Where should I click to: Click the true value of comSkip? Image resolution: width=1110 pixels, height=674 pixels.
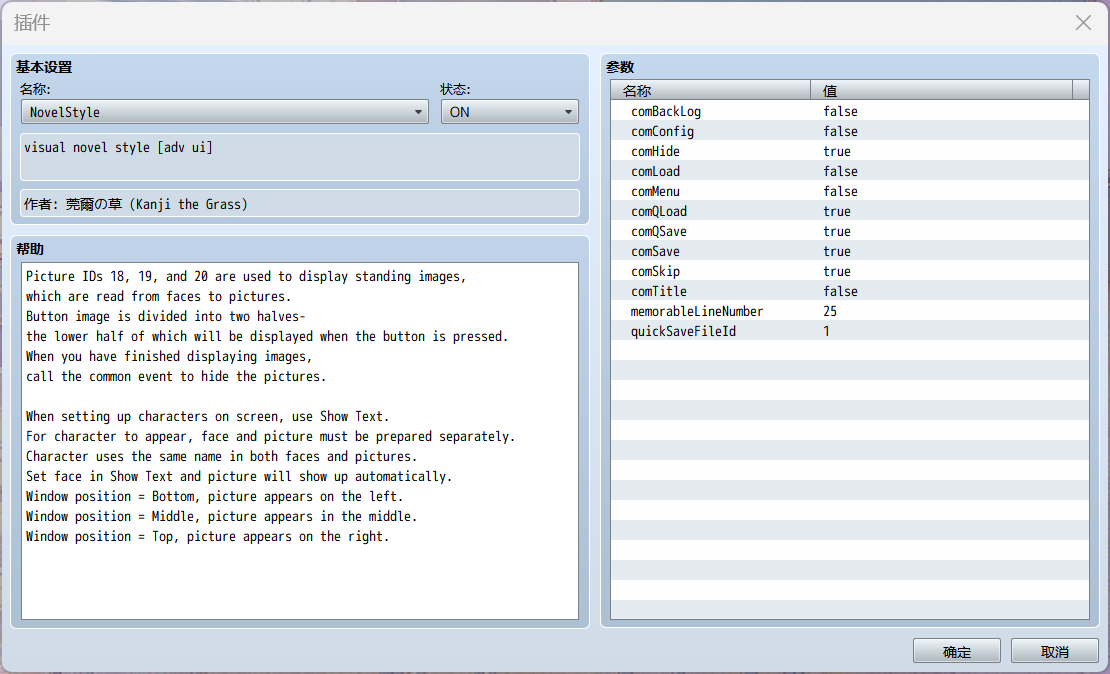(x=837, y=271)
